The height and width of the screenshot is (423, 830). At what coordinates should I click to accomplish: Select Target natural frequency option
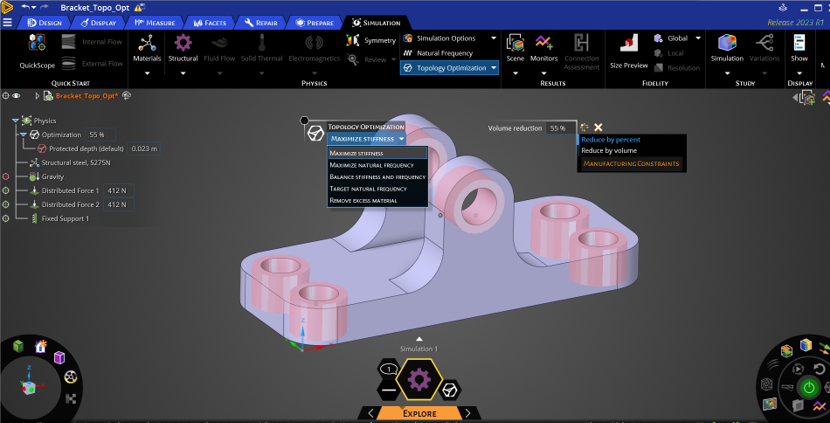click(x=377, y=188)
